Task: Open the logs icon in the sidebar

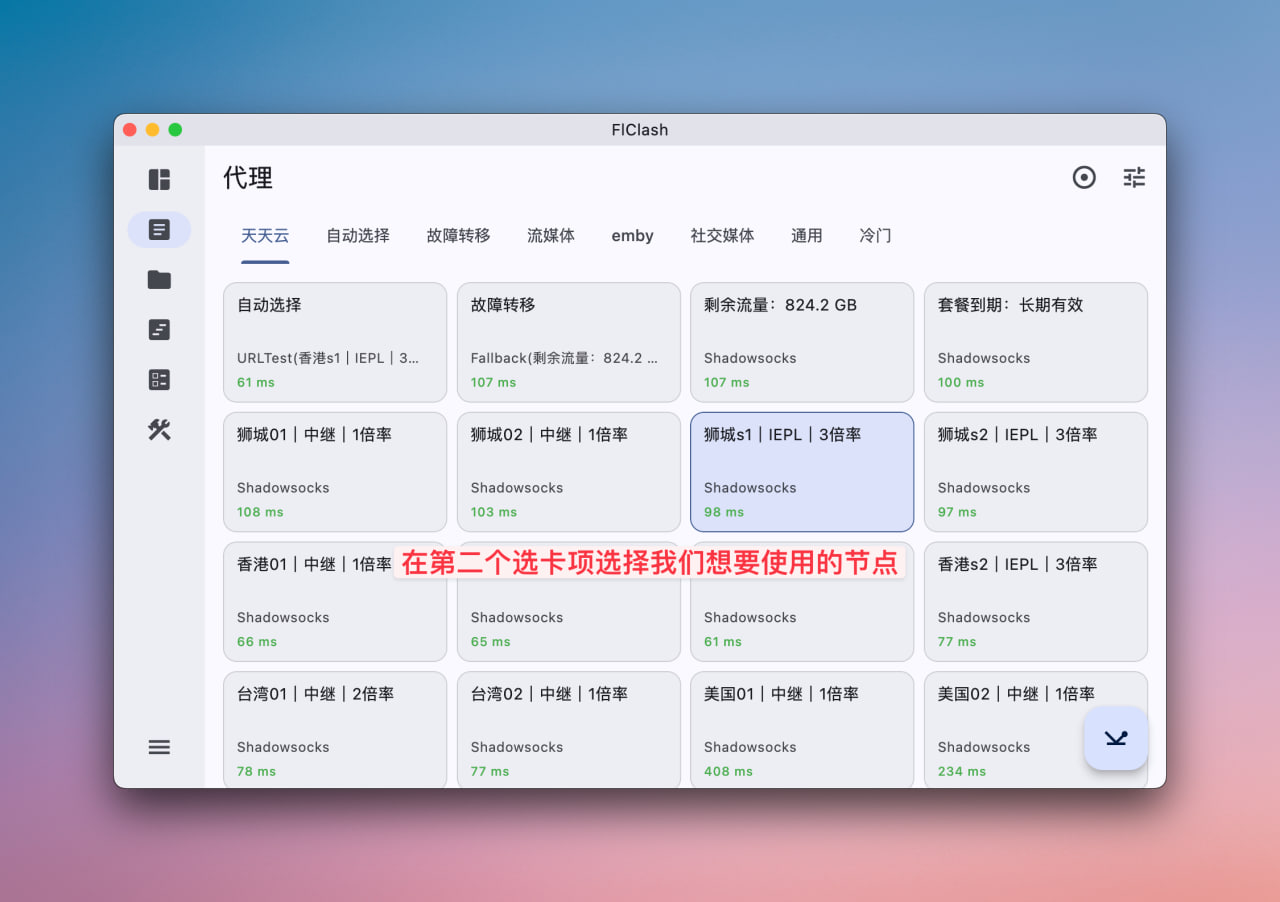Action: pyautogui.click(x=159, y=330)
